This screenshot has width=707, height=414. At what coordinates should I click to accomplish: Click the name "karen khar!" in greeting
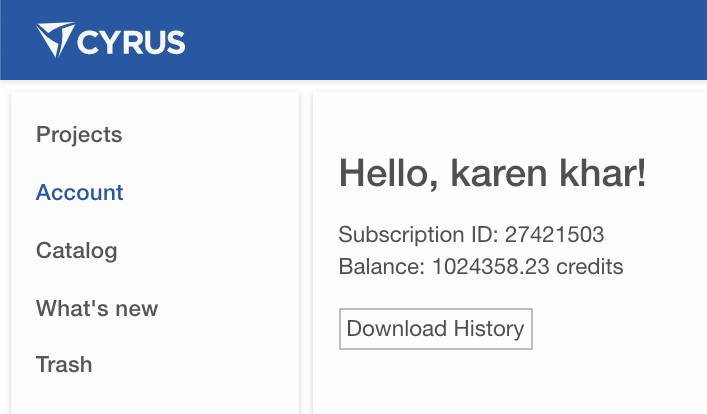click(548, 173)
